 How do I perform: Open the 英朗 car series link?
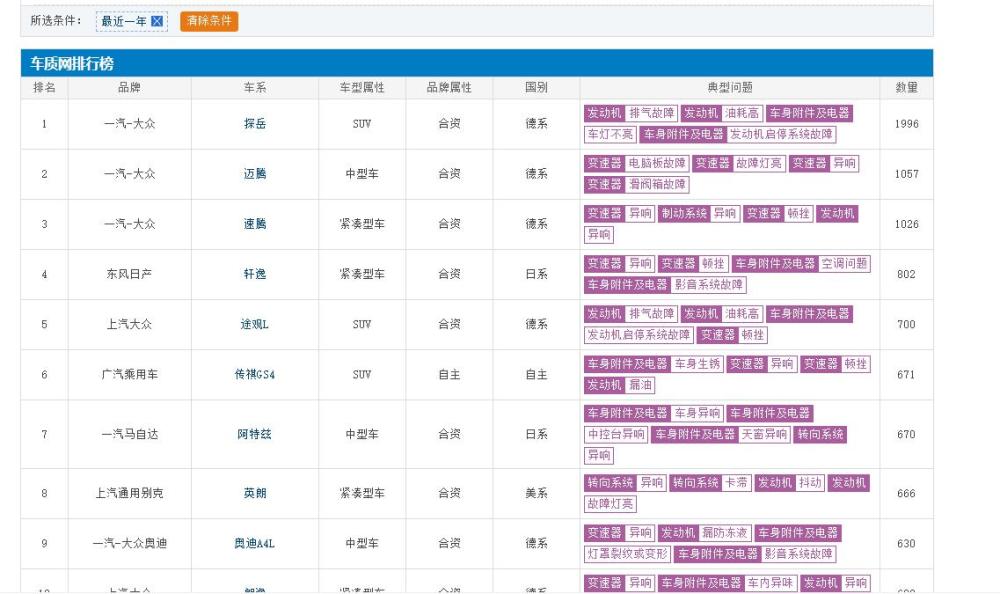(x=254, y=493)
